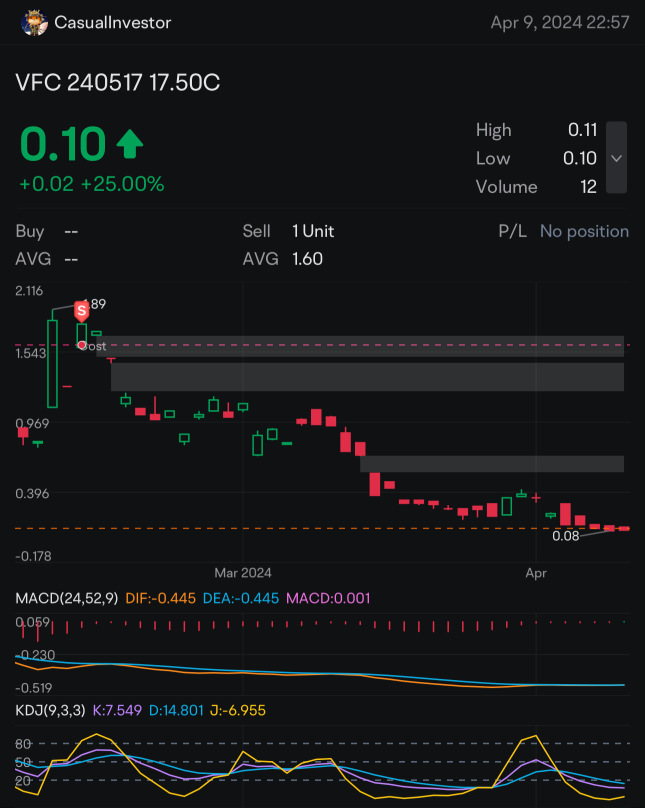Tap the DIF:-0.445 orange value
This screenshot has height=808, width=645.
point(161,598)
